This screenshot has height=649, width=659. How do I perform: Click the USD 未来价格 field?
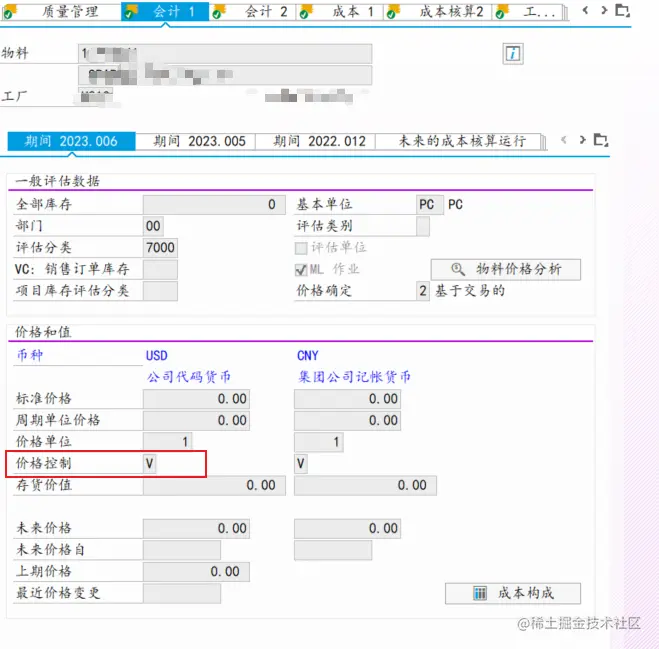pyautogui.click(x=196, y=529)
